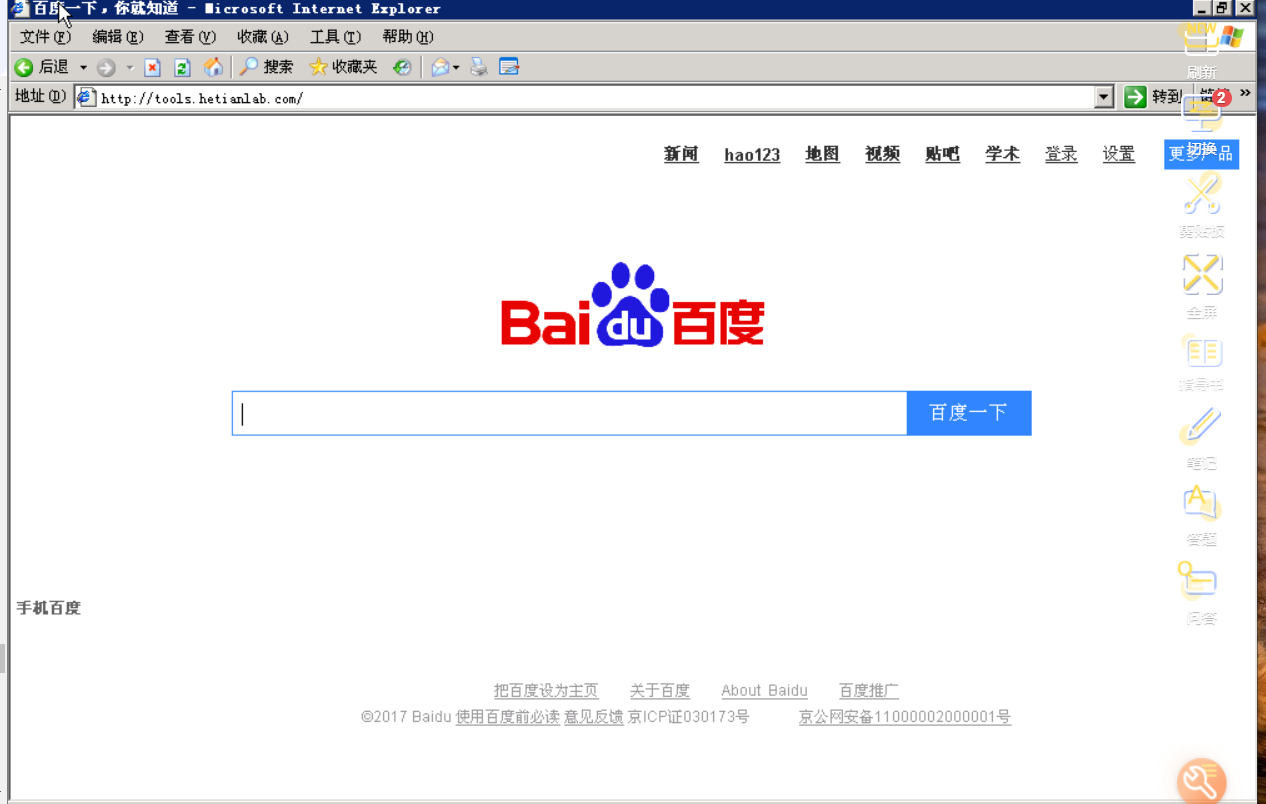
Task: Click the green Back (后退) arrow
Action: (x=24, y=67)
